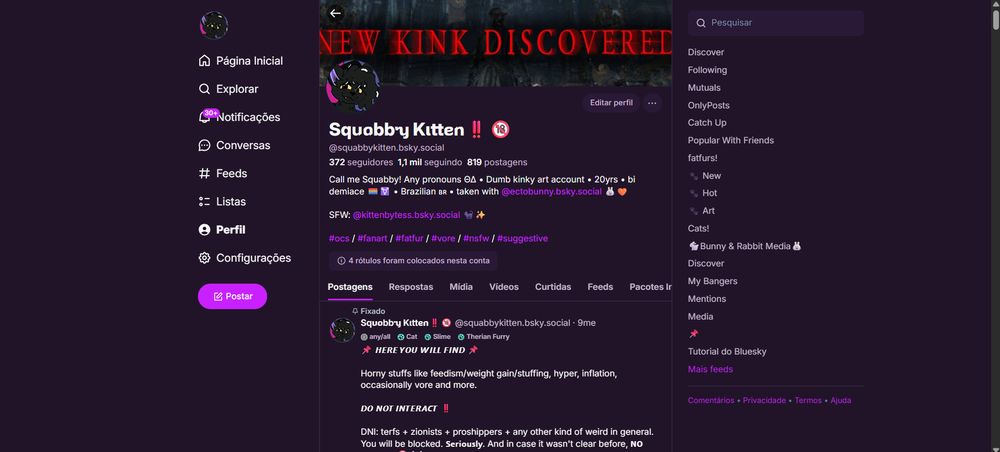Click the purple Postar button

click(232, 296)
